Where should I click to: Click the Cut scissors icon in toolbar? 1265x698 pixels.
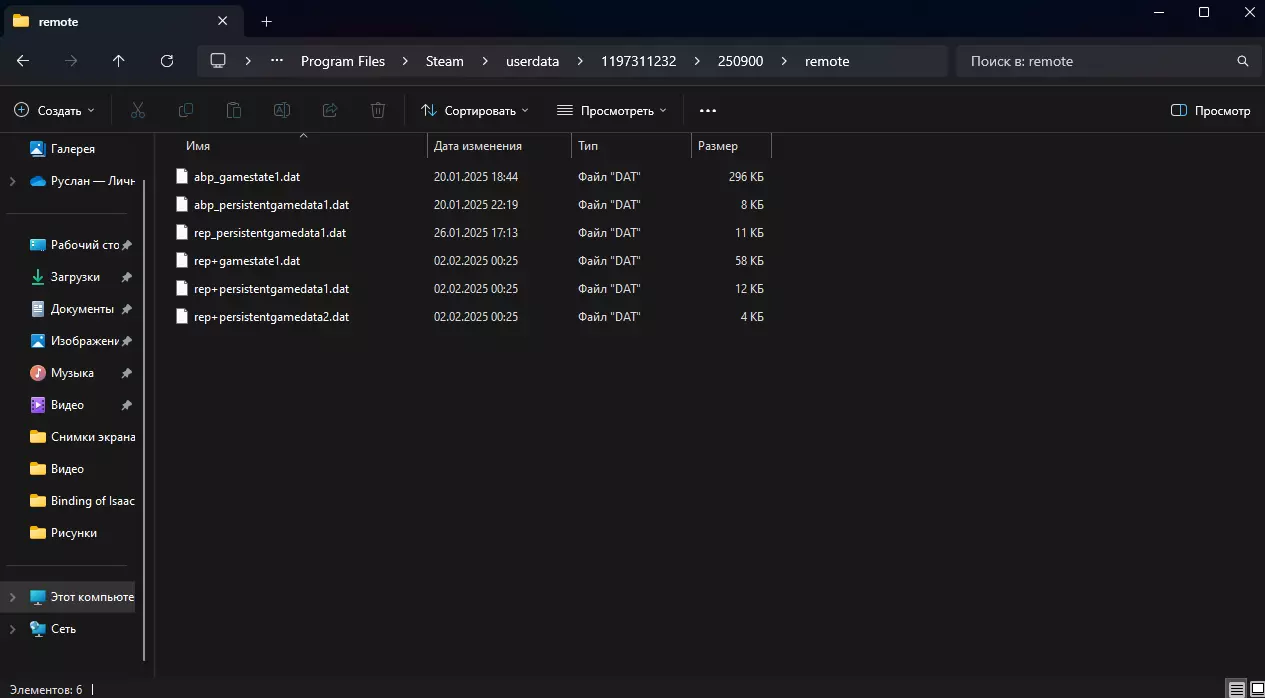(138, 111)
